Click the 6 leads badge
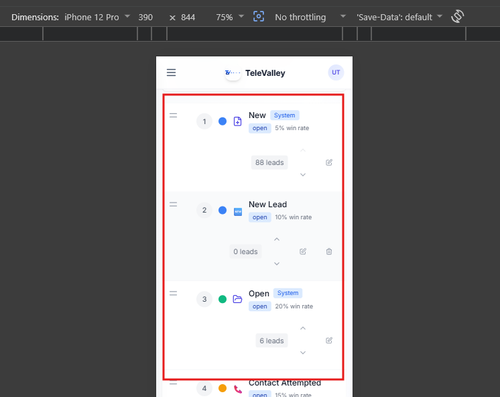 coord(272,341)
